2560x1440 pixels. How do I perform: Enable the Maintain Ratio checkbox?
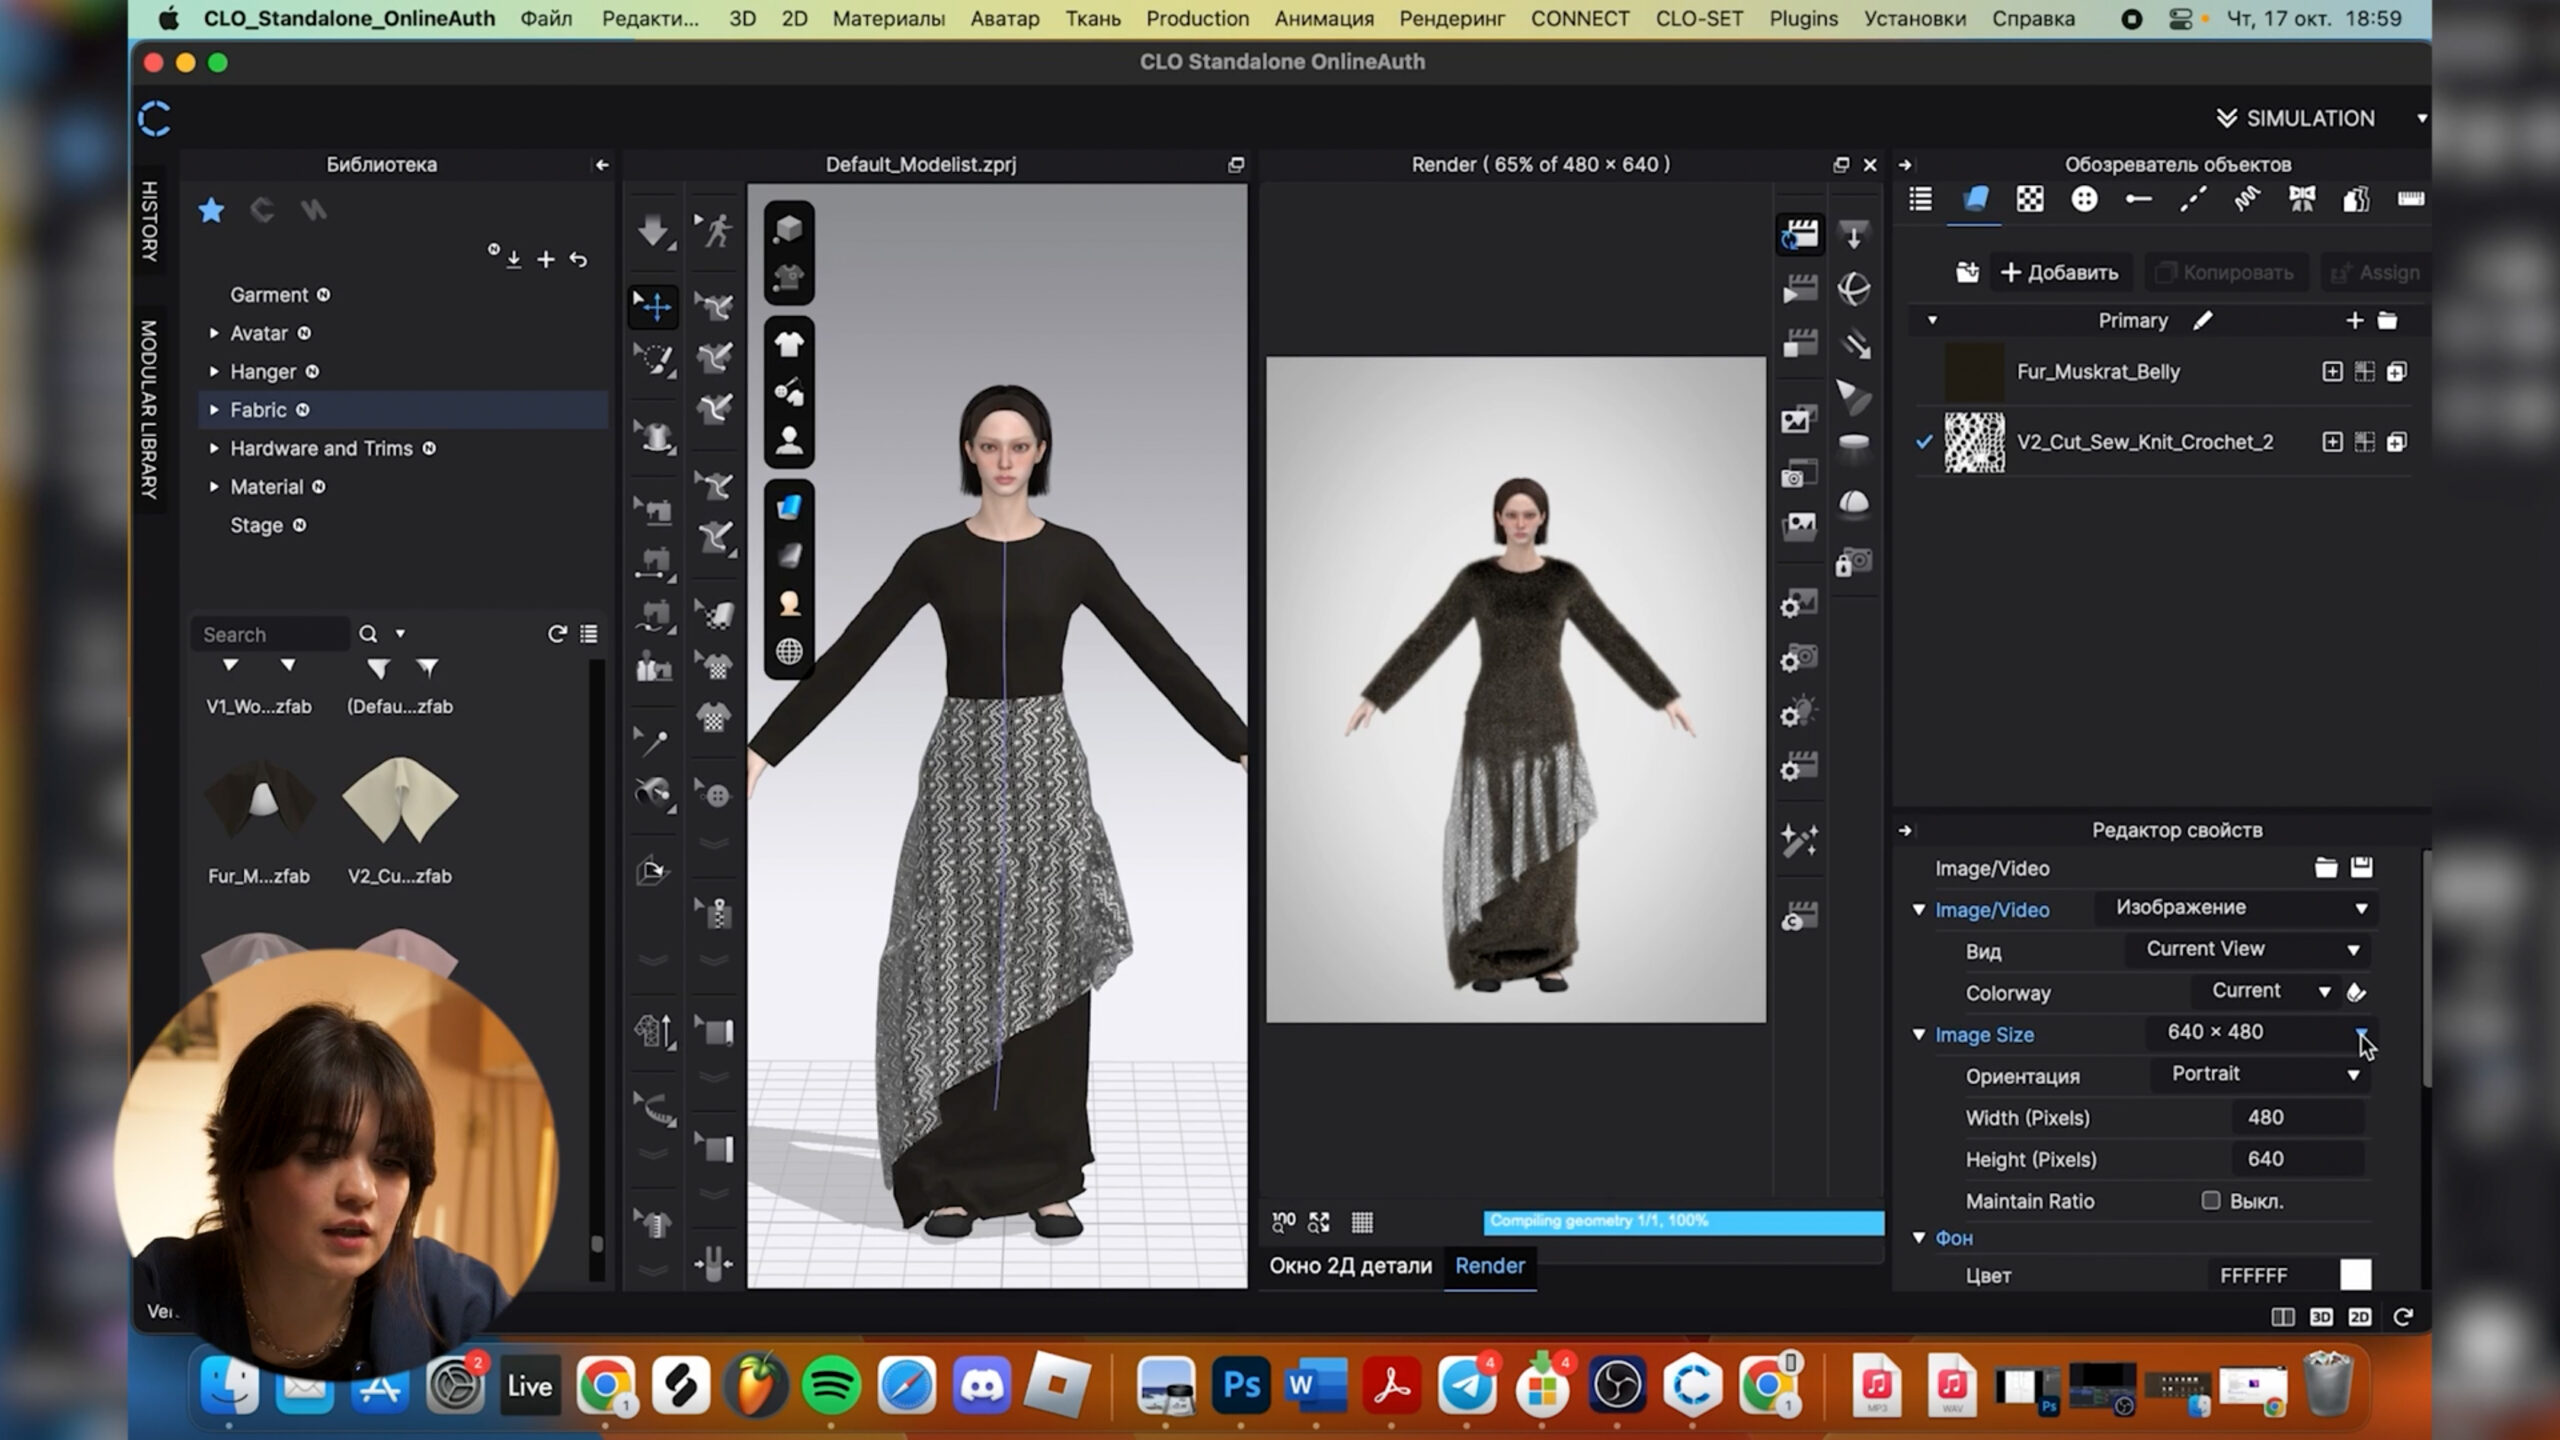click(2210, 1200)
